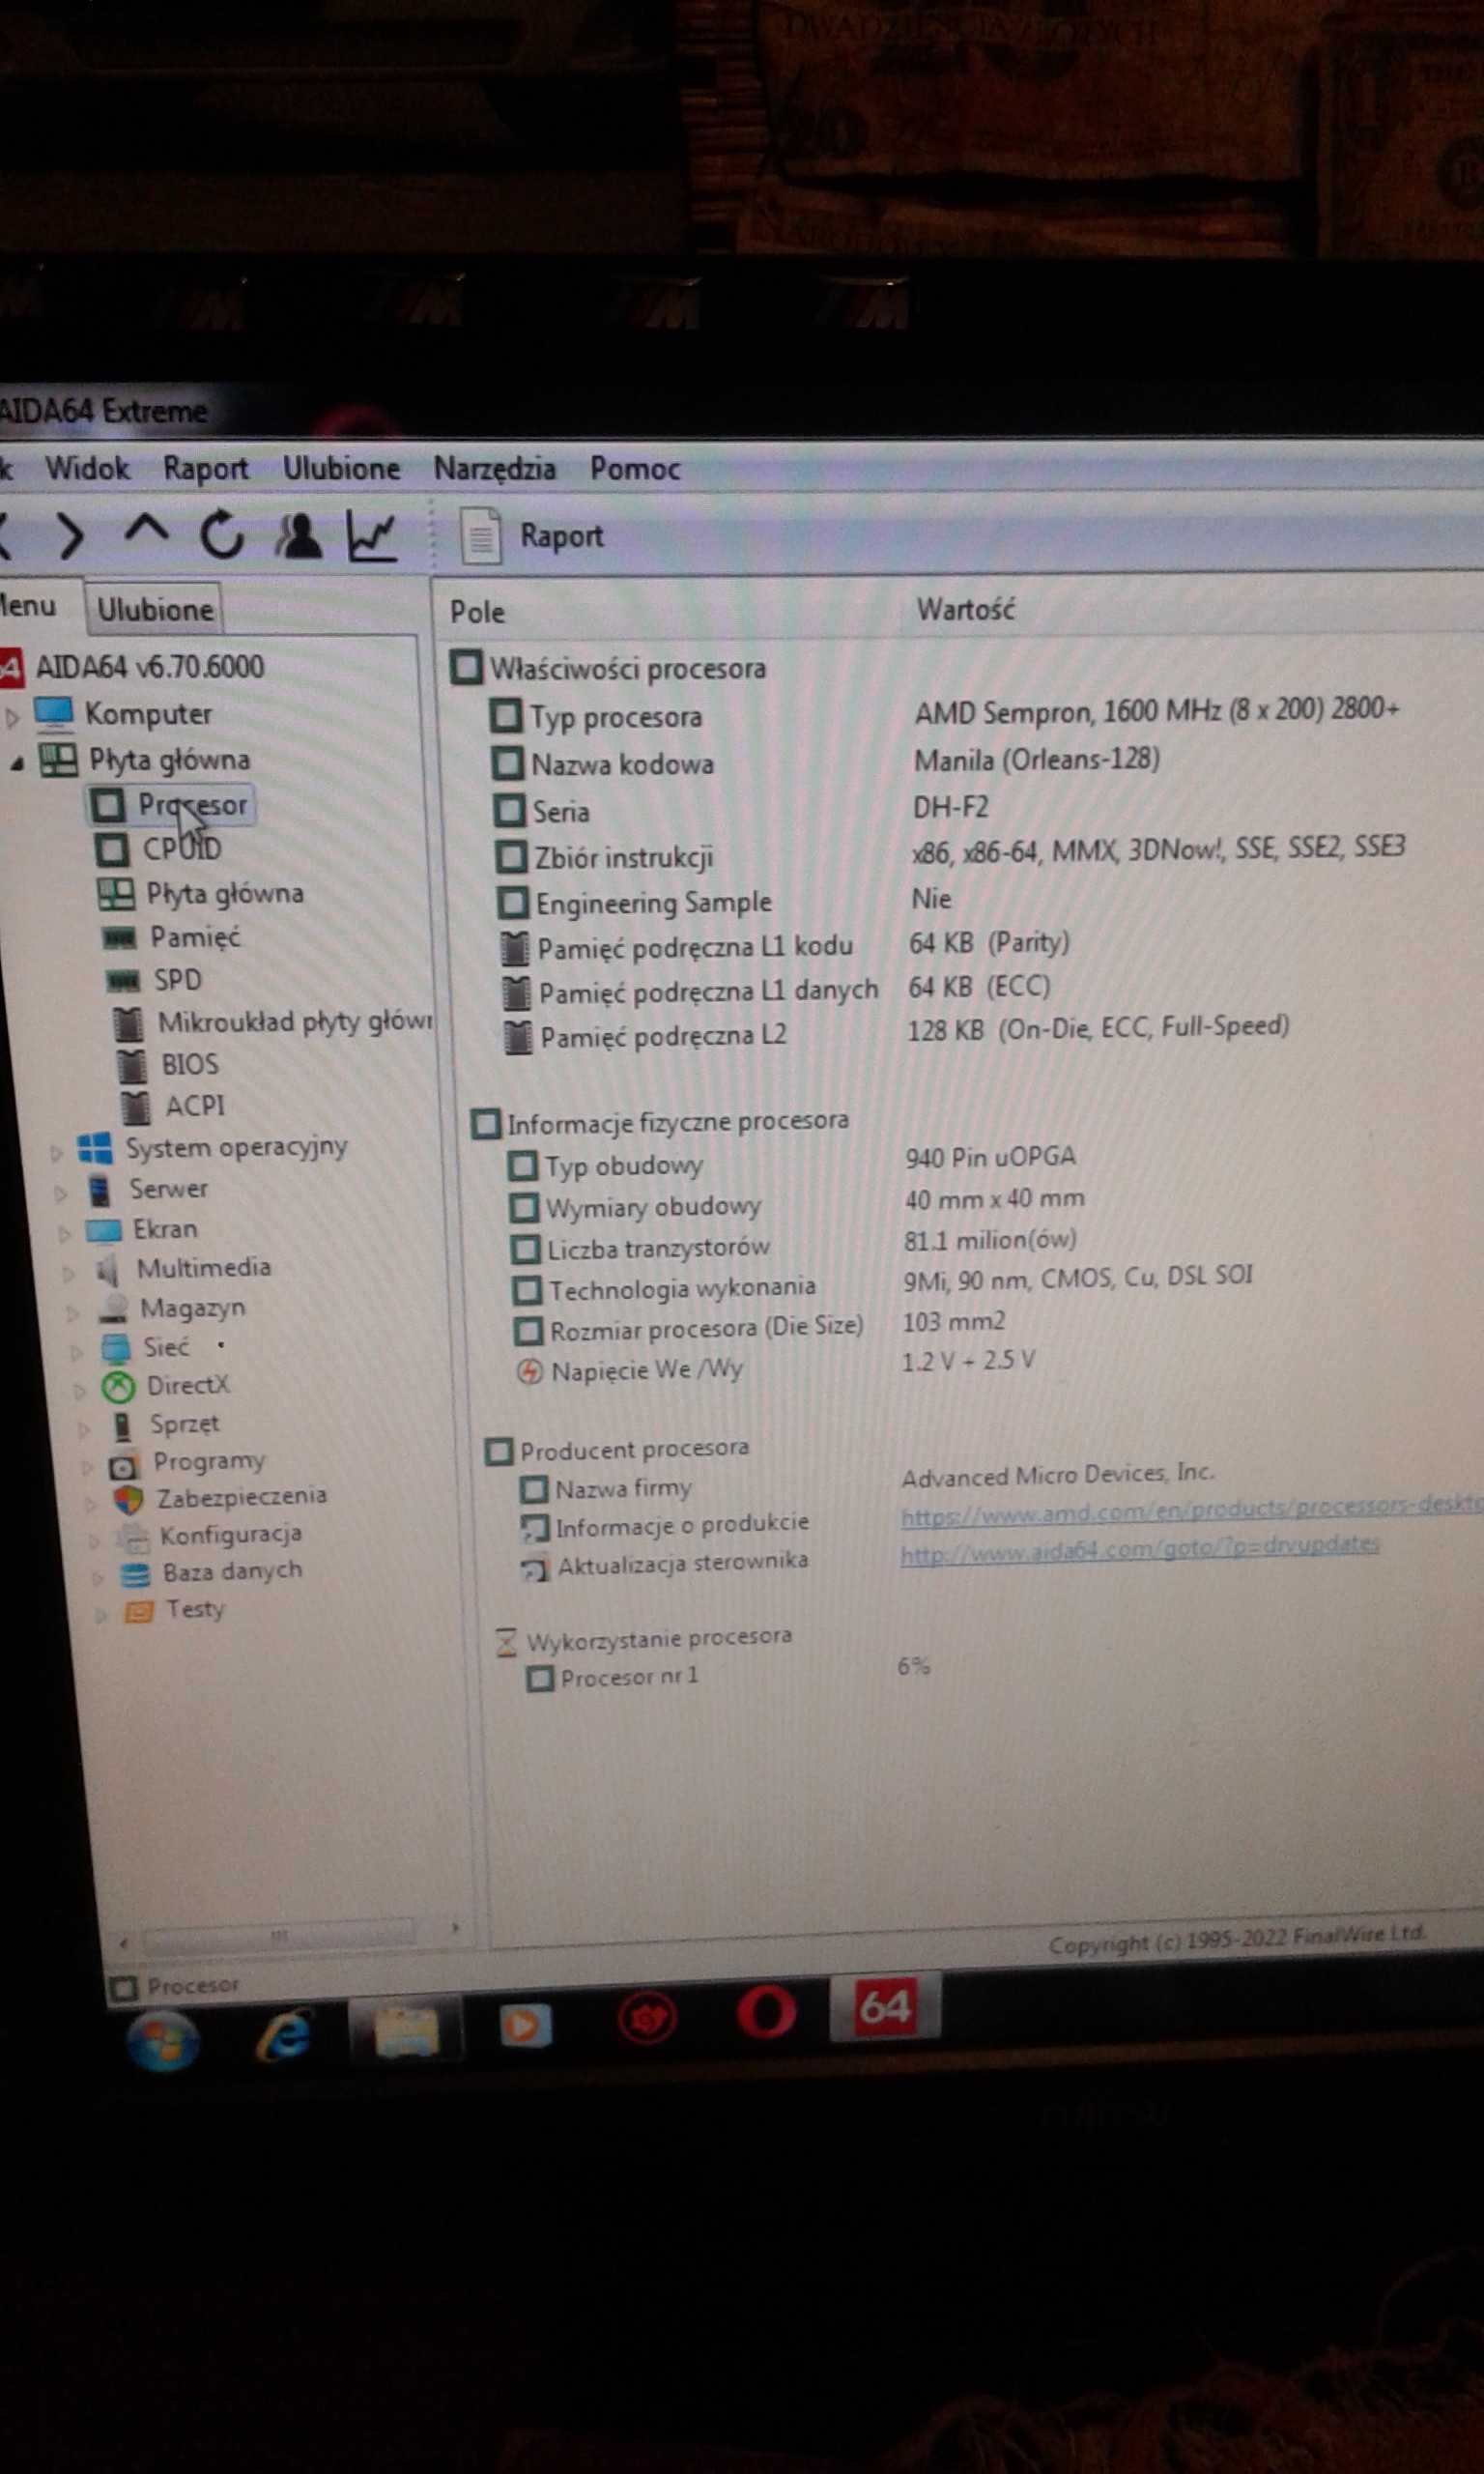
Task: Select the Baza danych tree item
Action: pos(212,1572)
